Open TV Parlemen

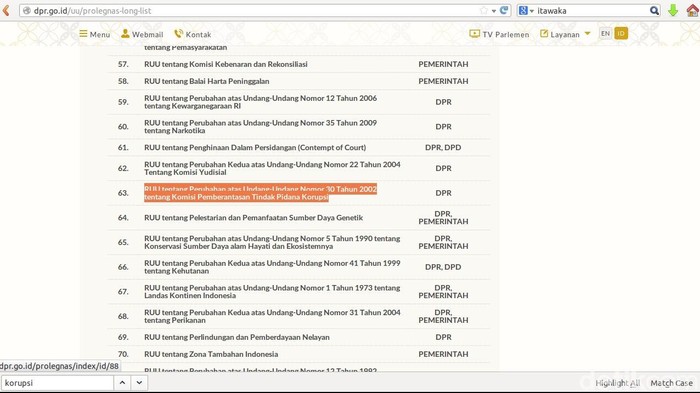coord(499,34)
